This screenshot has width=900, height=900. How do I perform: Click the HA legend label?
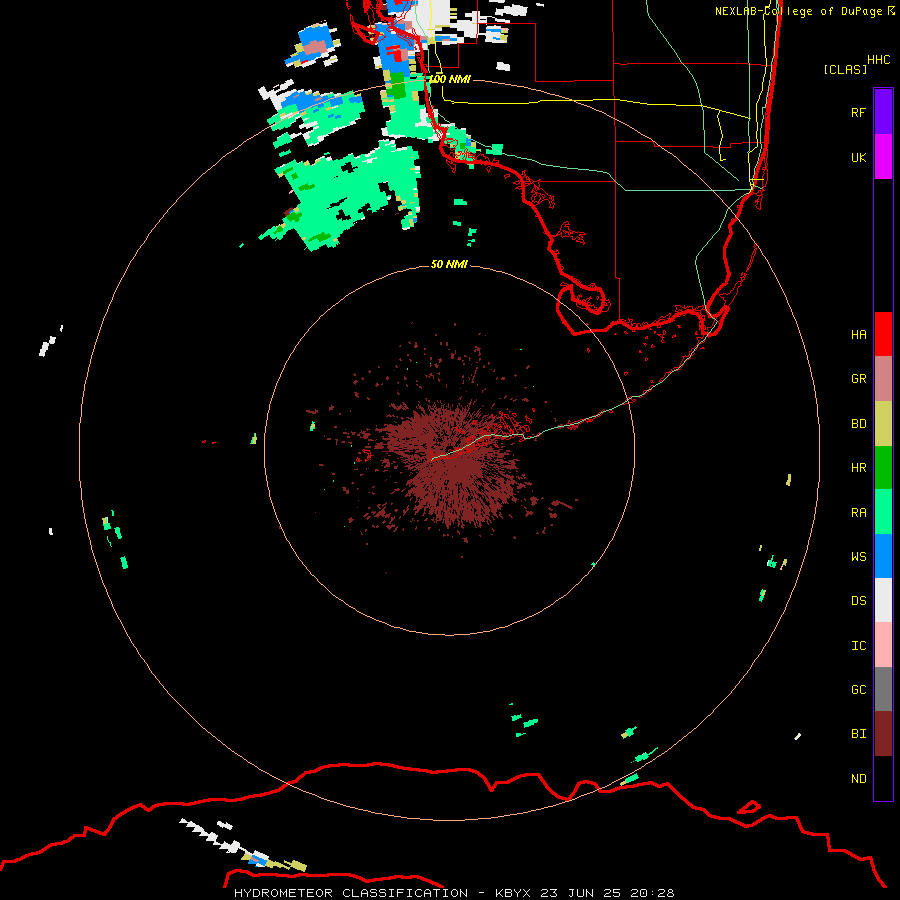(x=858, y=335)
